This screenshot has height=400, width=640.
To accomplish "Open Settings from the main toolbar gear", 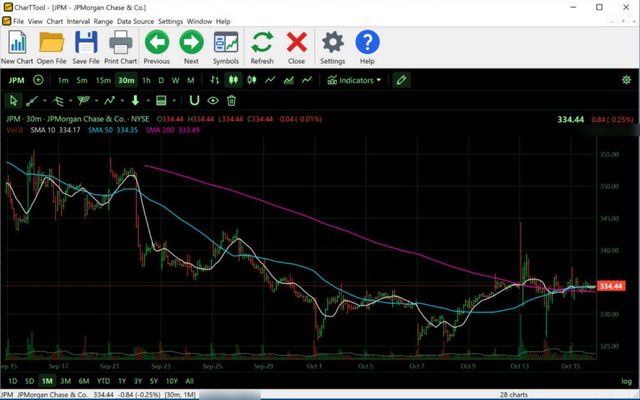I will (x=333, y=47).
